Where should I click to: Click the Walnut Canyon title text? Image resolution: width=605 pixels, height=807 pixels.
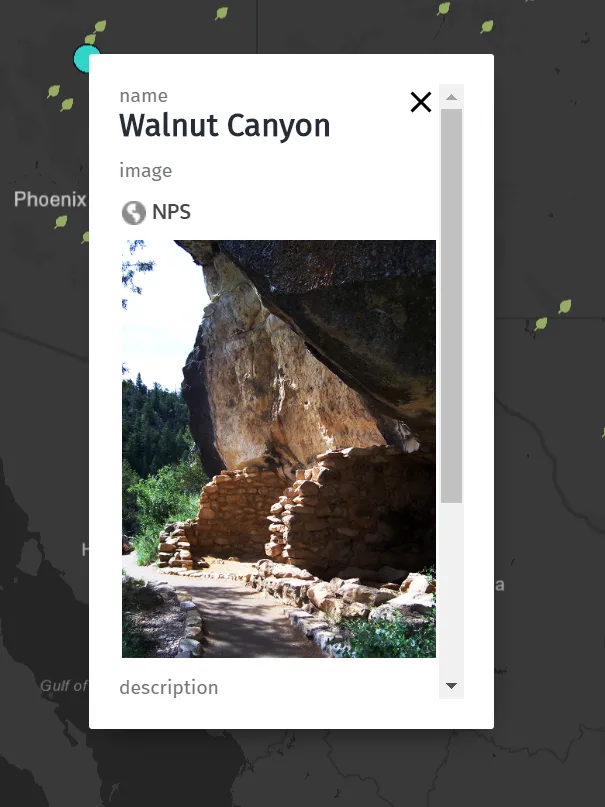[225, 125]
